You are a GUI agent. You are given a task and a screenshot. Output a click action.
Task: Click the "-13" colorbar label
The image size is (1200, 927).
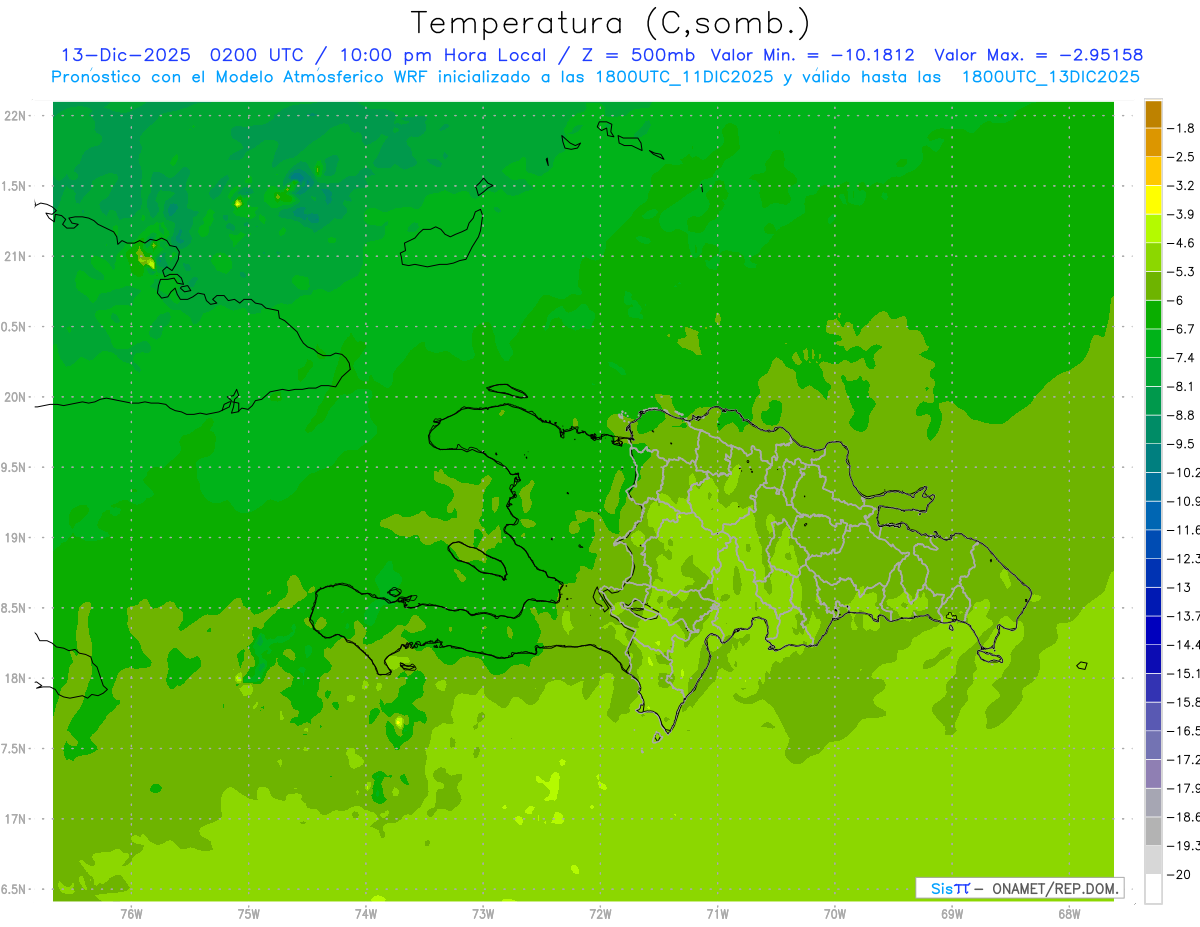1179,587
